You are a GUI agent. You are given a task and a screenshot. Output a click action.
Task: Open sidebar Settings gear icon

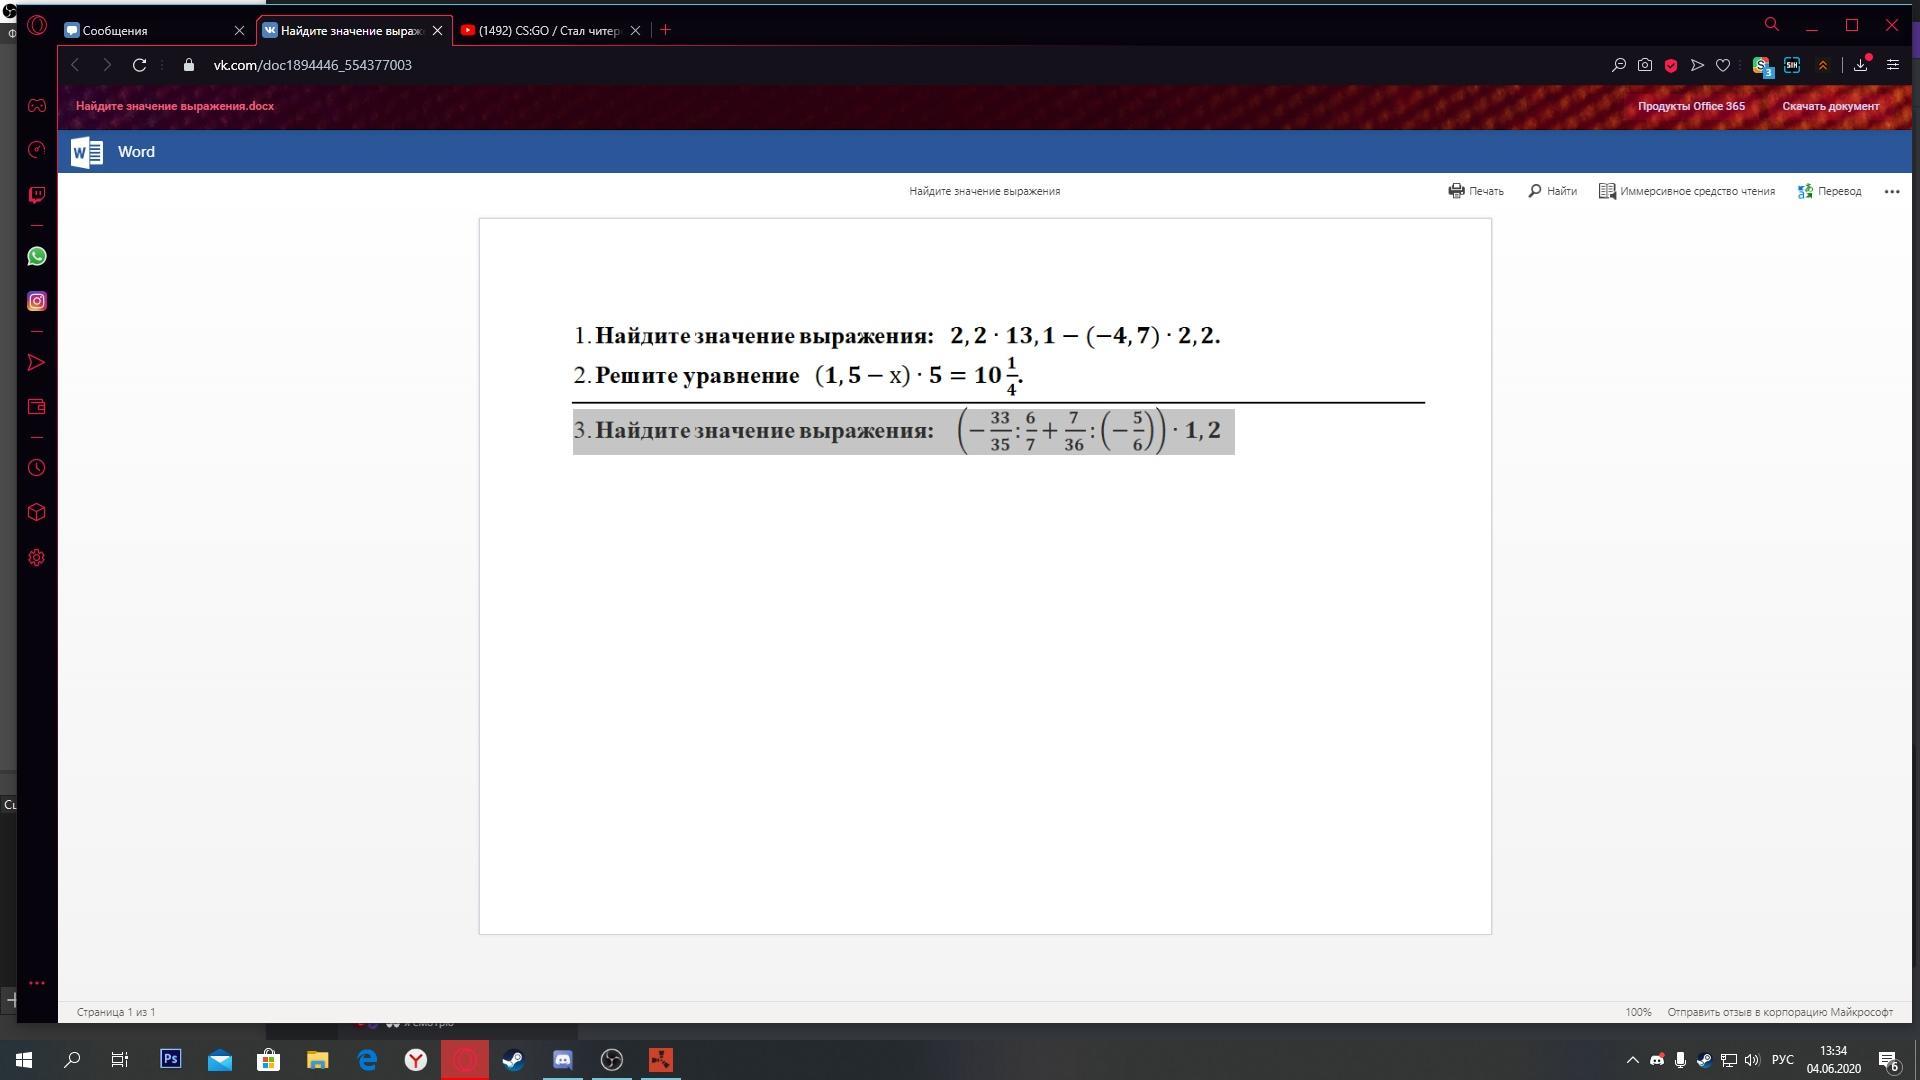click(37, 558)
